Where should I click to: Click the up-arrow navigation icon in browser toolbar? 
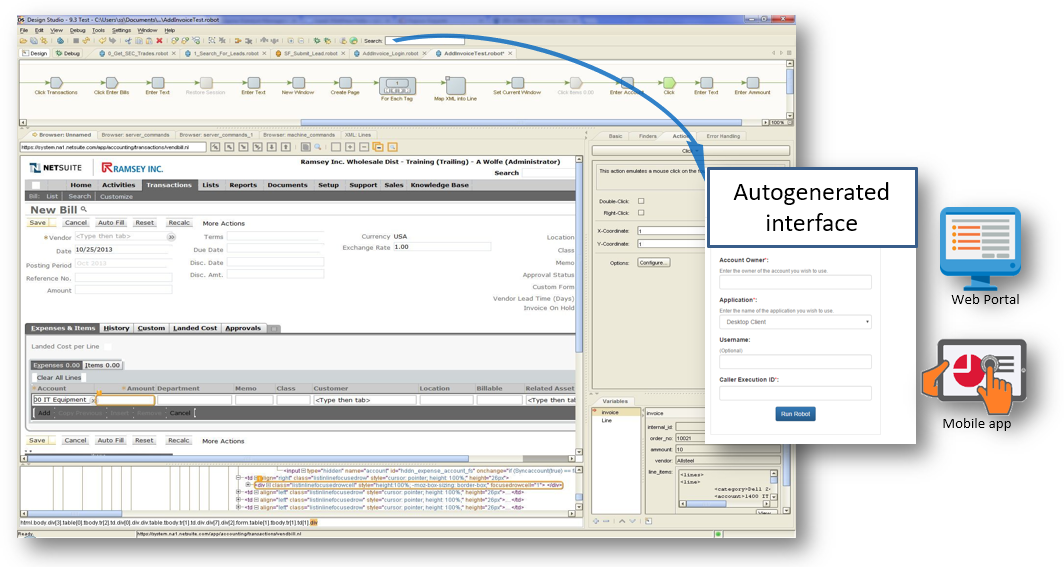click(x=286, y=146)
